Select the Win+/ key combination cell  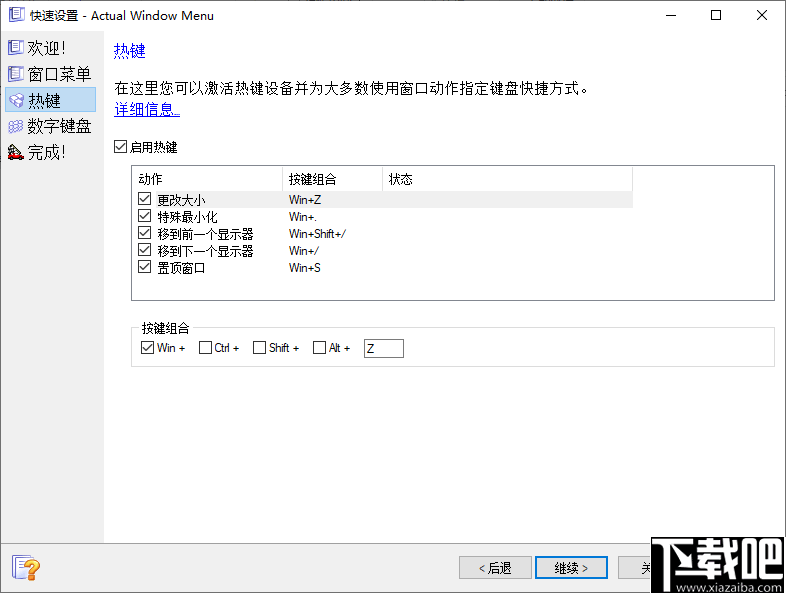304,251
